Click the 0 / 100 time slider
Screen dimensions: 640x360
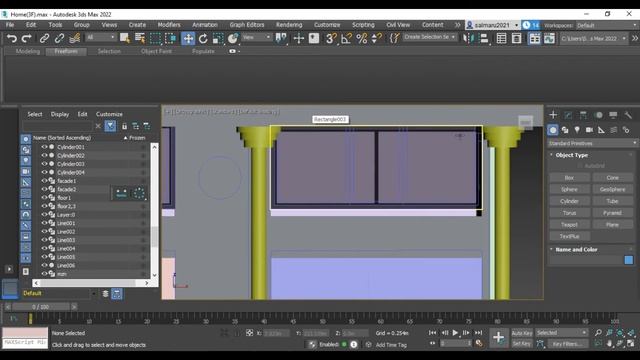40,307
